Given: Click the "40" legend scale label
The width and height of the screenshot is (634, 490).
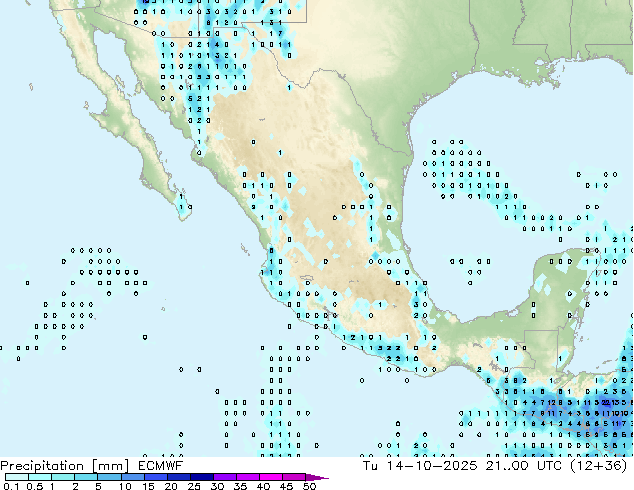Looking at the screenshot, I should [263, 486].
